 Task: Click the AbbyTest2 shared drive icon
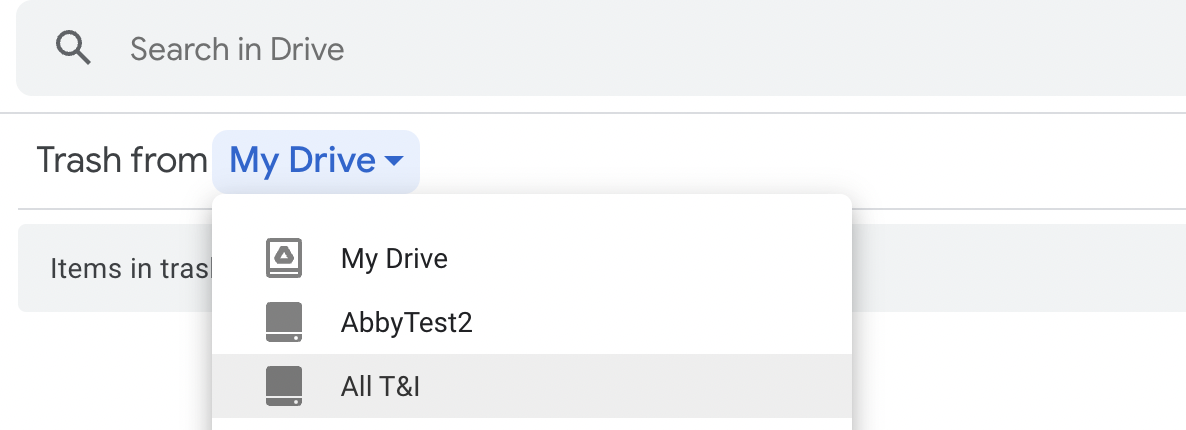[x=284, y=323]
